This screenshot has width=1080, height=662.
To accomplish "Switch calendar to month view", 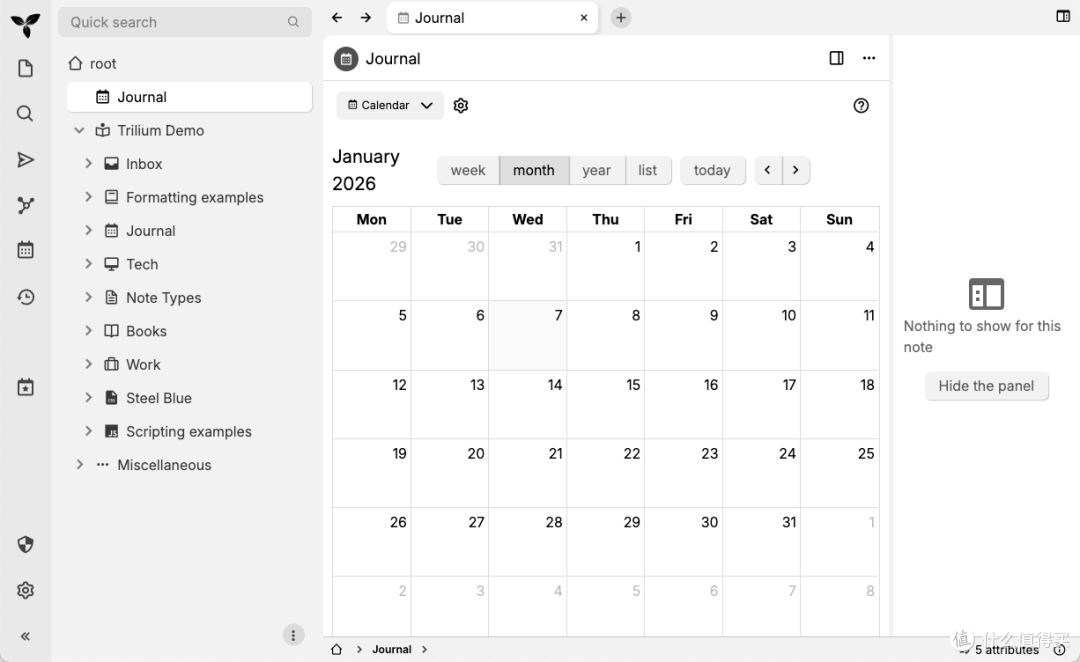I will click(x=534, y=170).
